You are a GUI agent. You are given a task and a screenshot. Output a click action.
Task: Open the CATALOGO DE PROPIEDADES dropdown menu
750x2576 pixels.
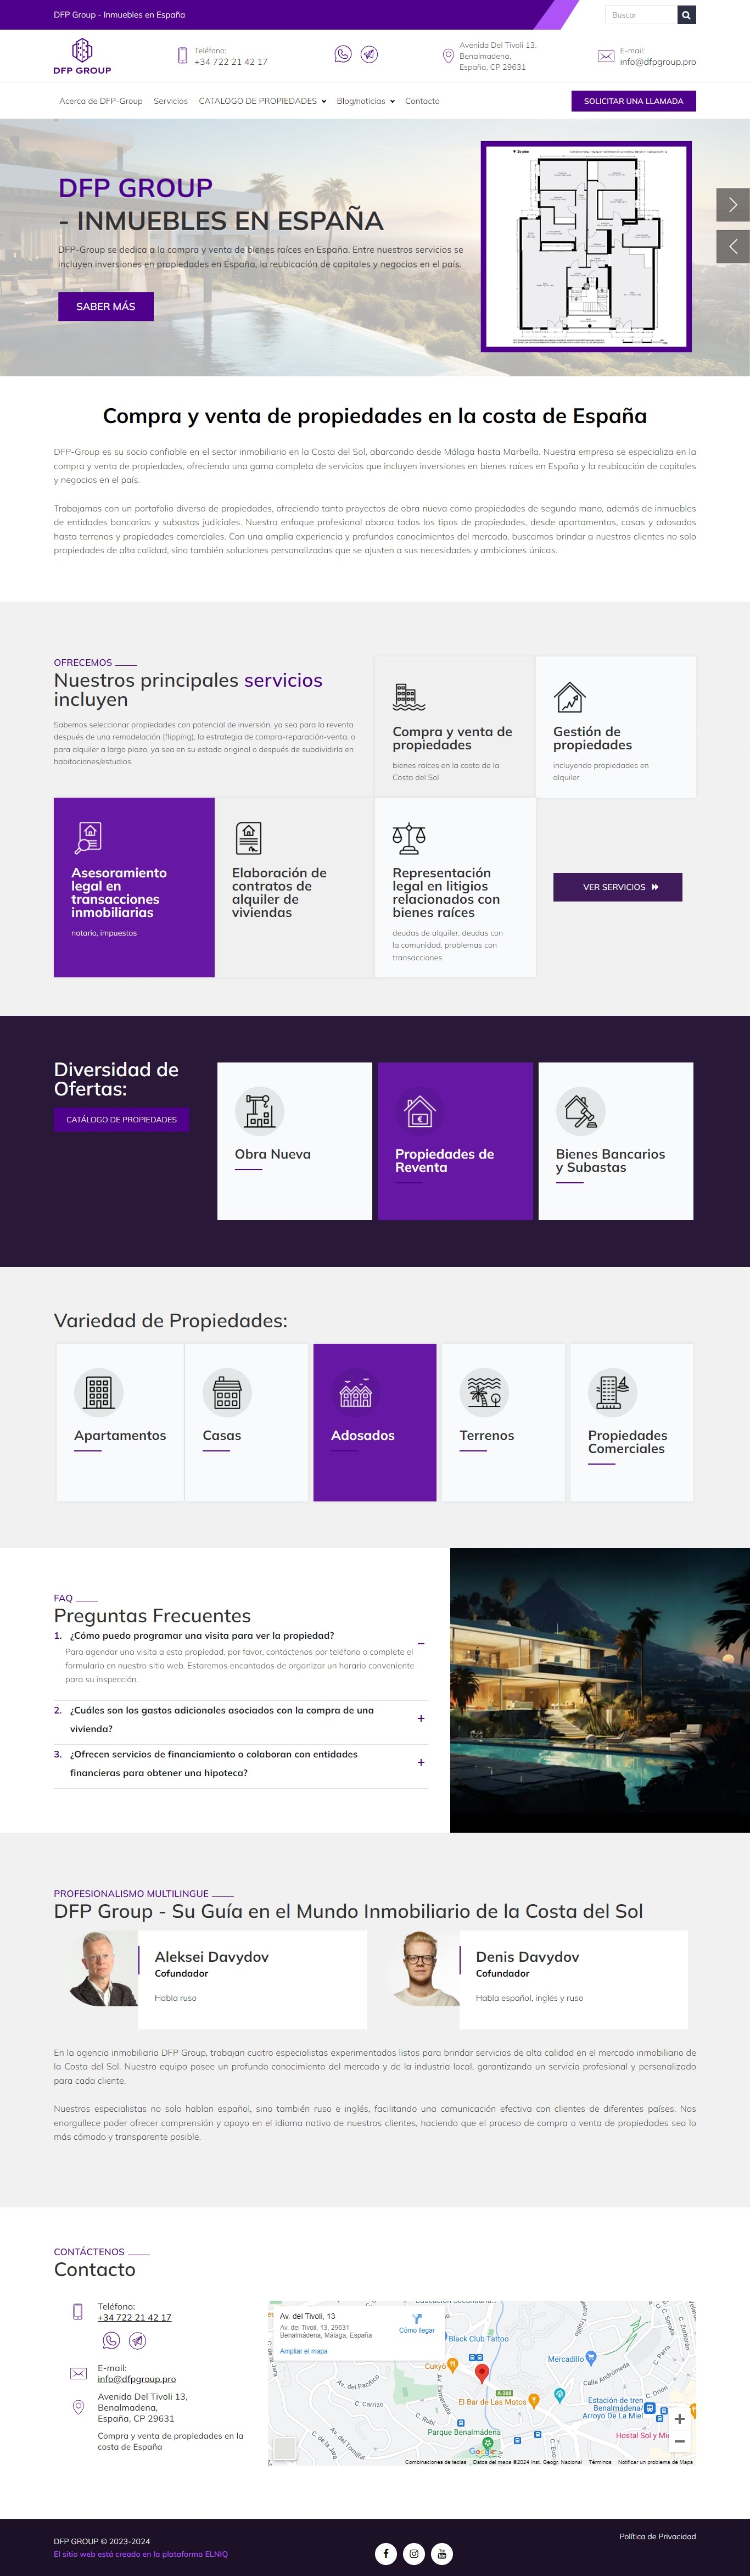[x=262, y=101]
